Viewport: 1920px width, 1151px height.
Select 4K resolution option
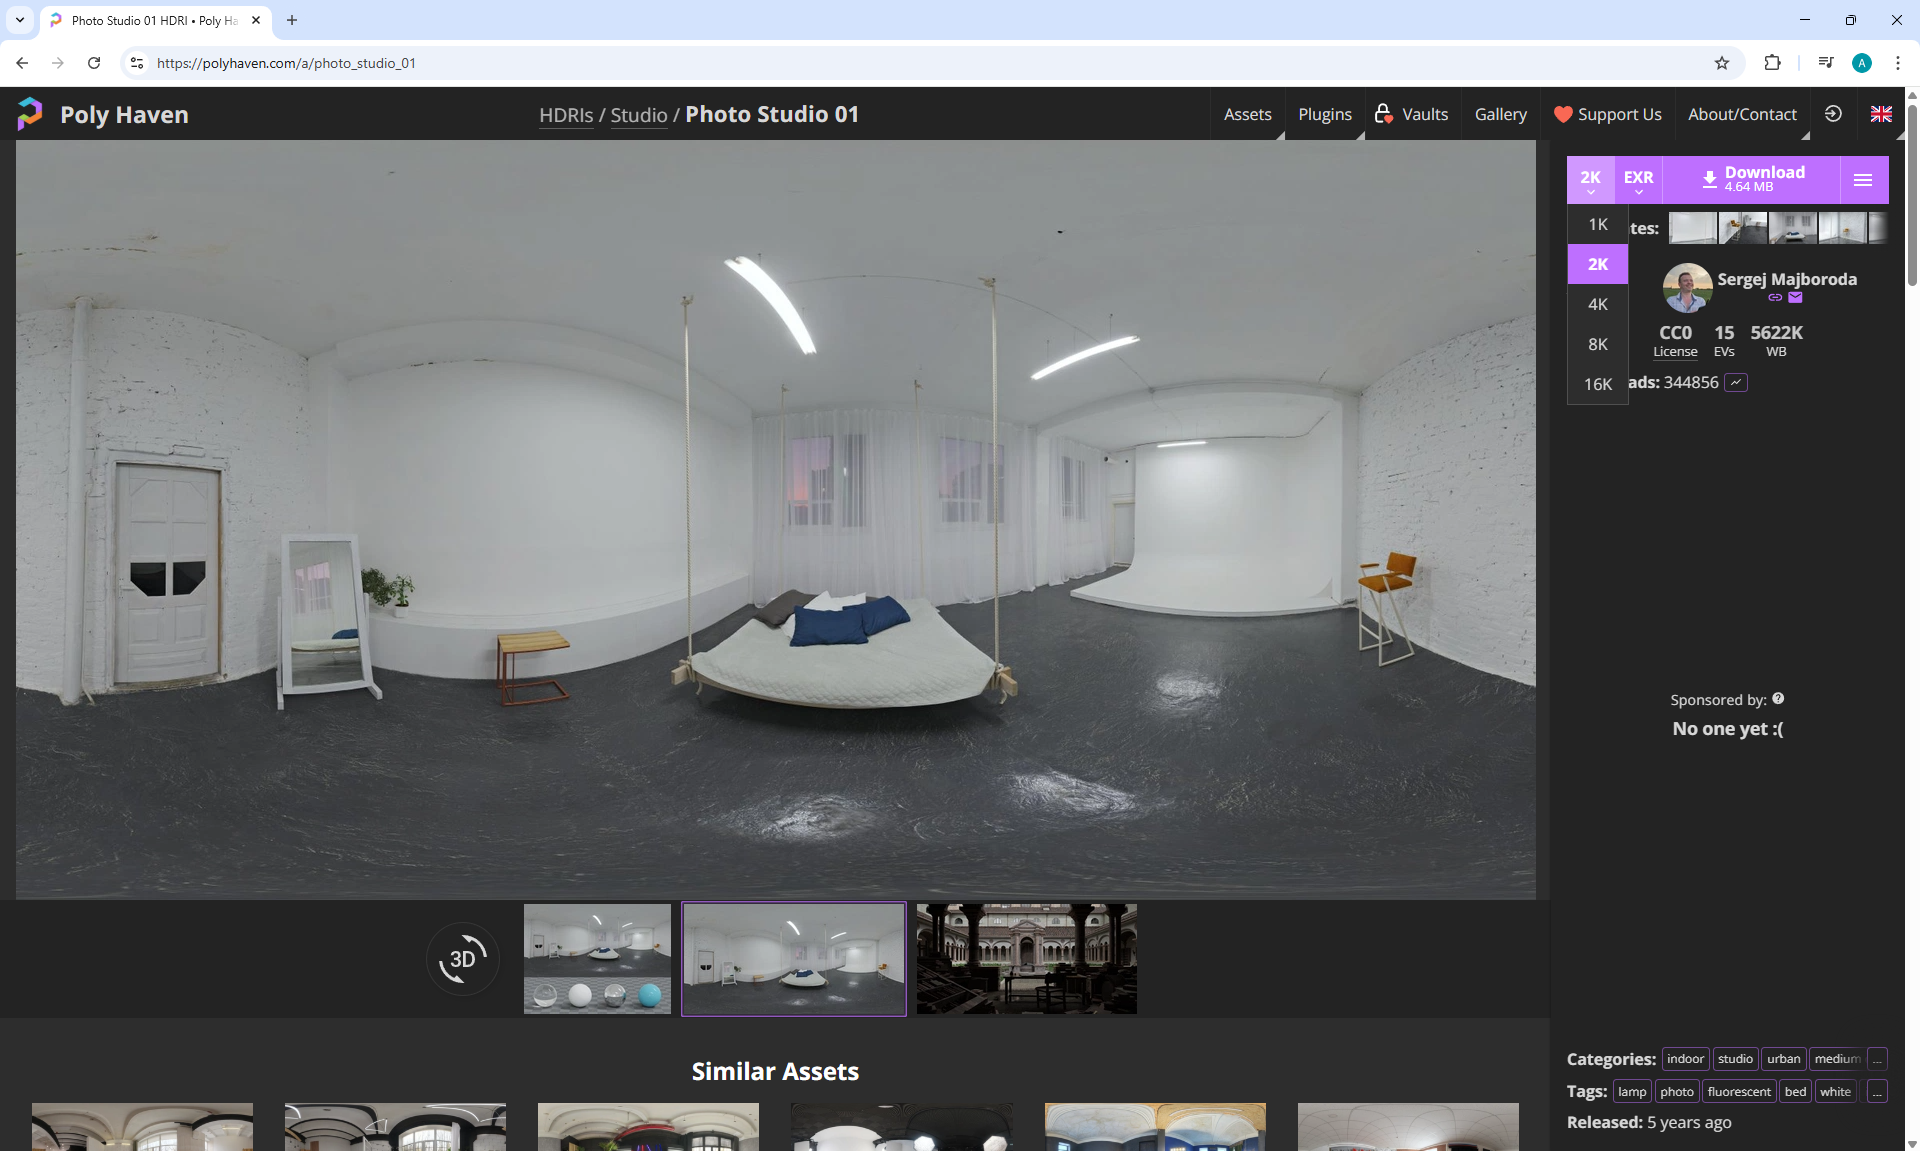point(1597,305)
